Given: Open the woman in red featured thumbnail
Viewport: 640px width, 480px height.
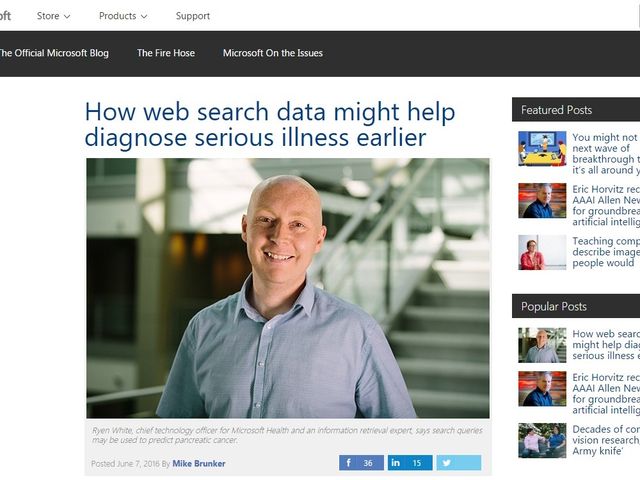Looking at the screenshot, I should click(542, 252).
